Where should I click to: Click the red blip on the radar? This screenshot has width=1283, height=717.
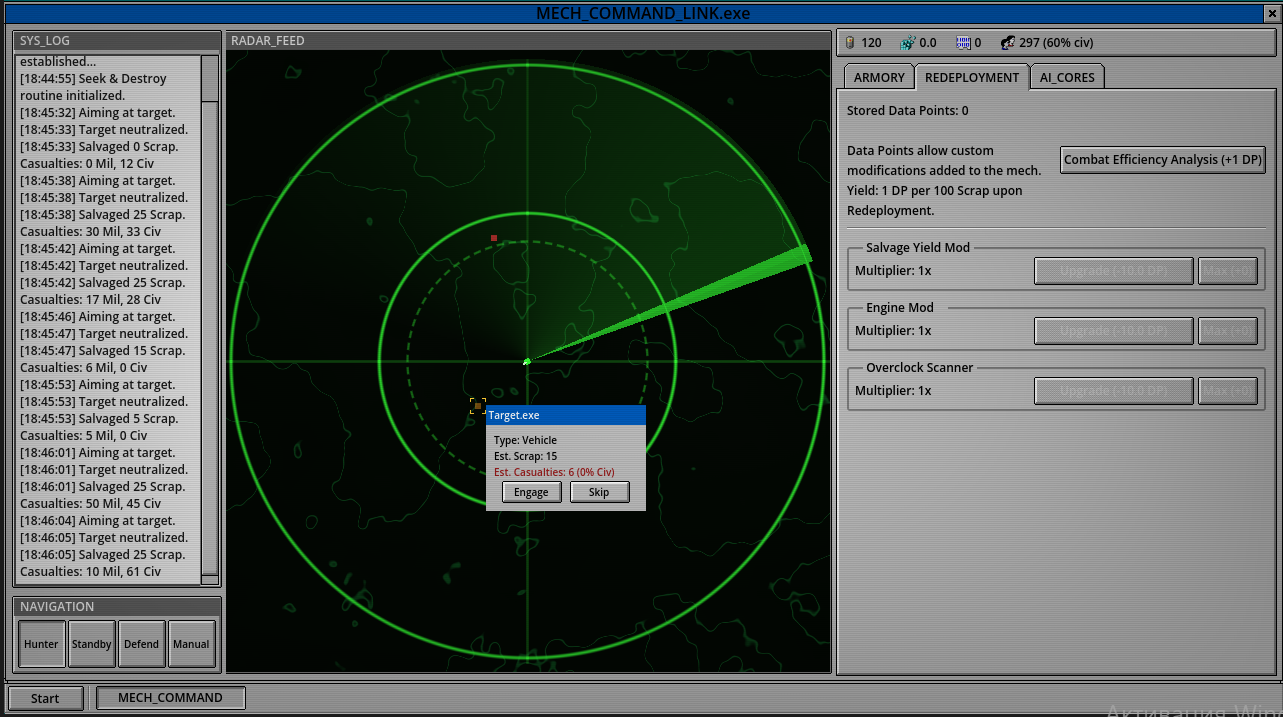click(494, 238)
